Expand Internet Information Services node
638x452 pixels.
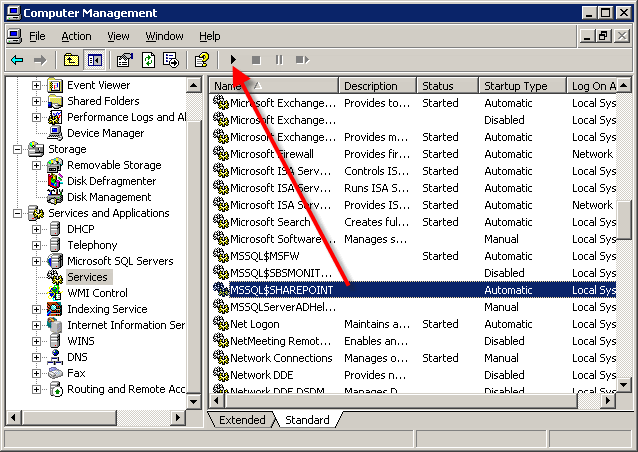(36, 325)
